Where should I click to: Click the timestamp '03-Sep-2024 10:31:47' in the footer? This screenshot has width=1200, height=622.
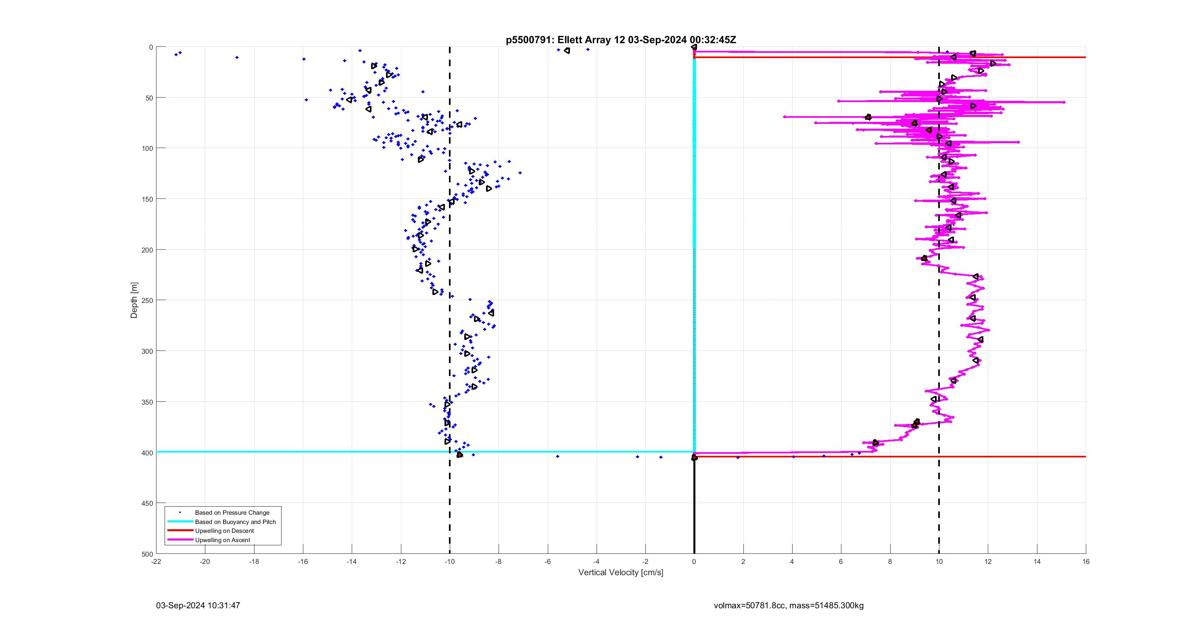pyautogui.click(x=198, y=605)
